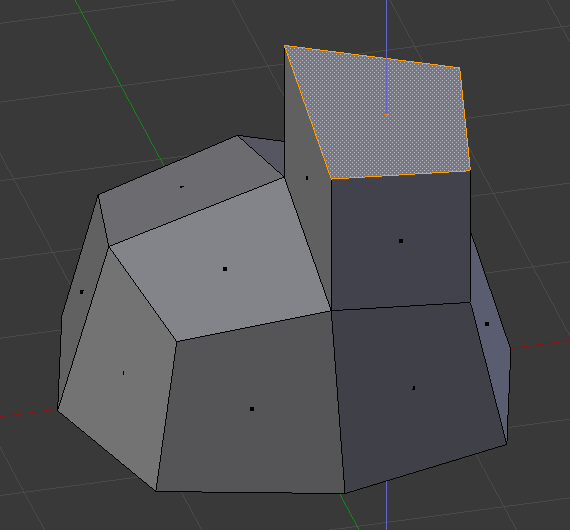Image resolution: width=570 pixels, height=530 pixels.
Task: Click the orange center dot of selected top face
Action: pos(386,115)
